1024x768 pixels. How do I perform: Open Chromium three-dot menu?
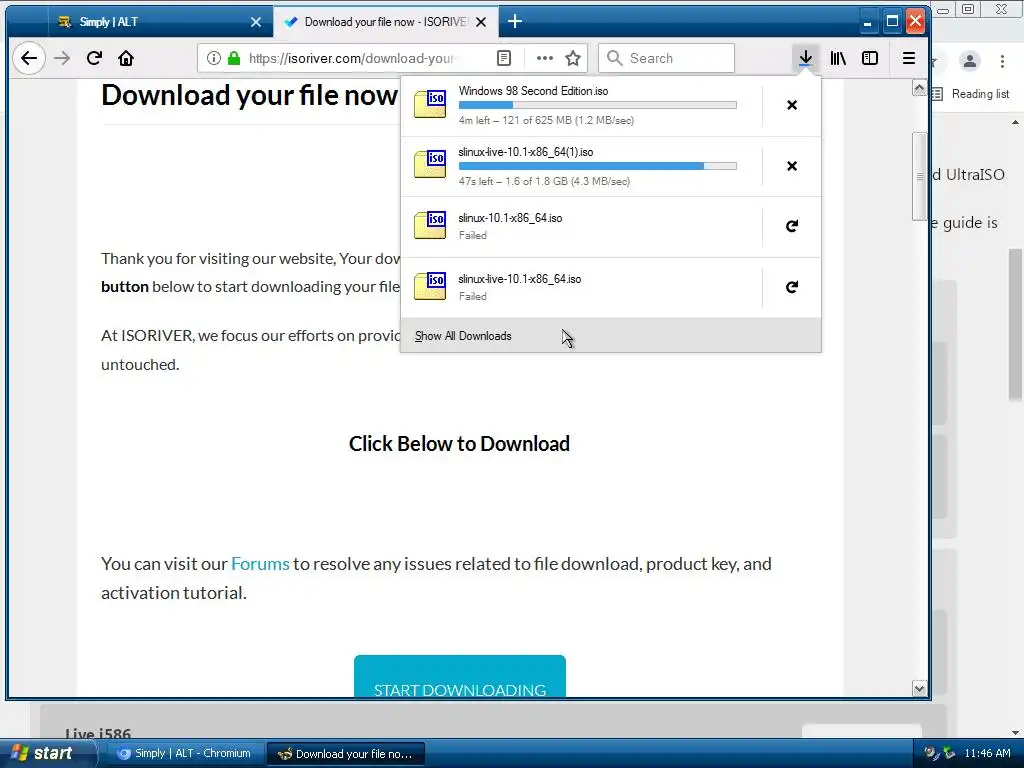[1002, 61]
